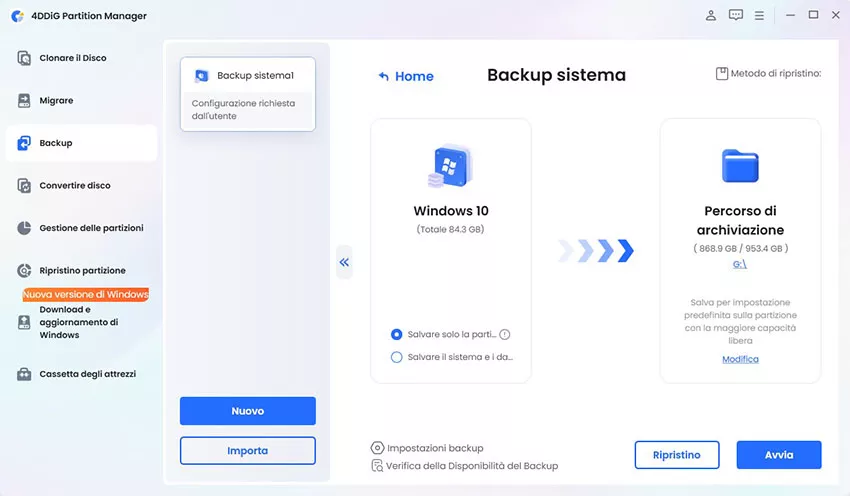Click info icon beside Salvare solo la parti
Screen dimensions: 850x496
tap(505, 334)
